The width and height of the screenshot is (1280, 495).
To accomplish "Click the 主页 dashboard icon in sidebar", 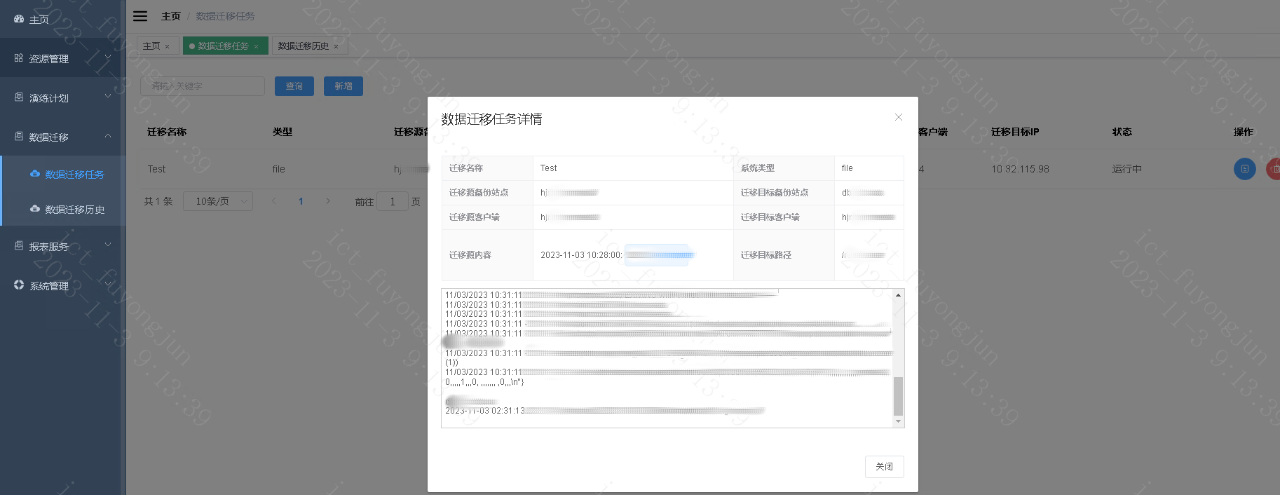I will click(x=19, y=19).
